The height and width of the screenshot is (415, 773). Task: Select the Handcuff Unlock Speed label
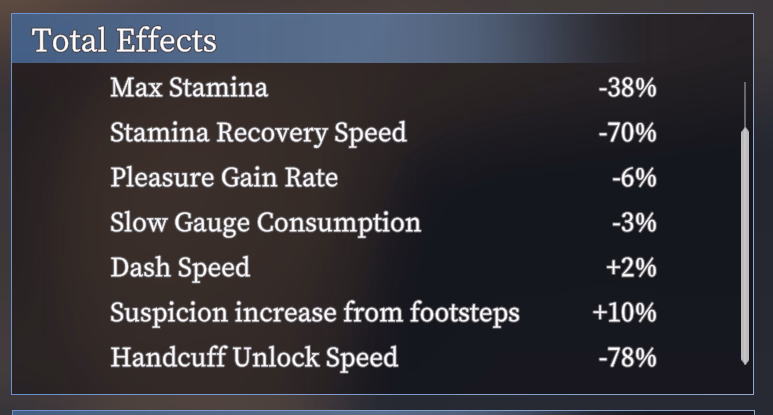tap(254, 357)
